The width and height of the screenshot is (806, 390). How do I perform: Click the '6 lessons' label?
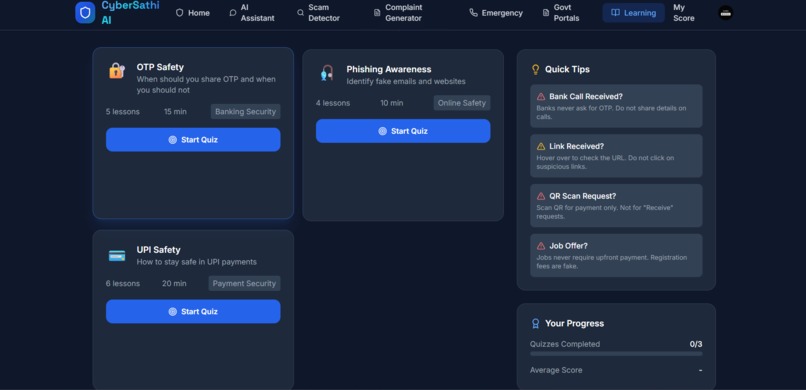(x=122, y=283)
